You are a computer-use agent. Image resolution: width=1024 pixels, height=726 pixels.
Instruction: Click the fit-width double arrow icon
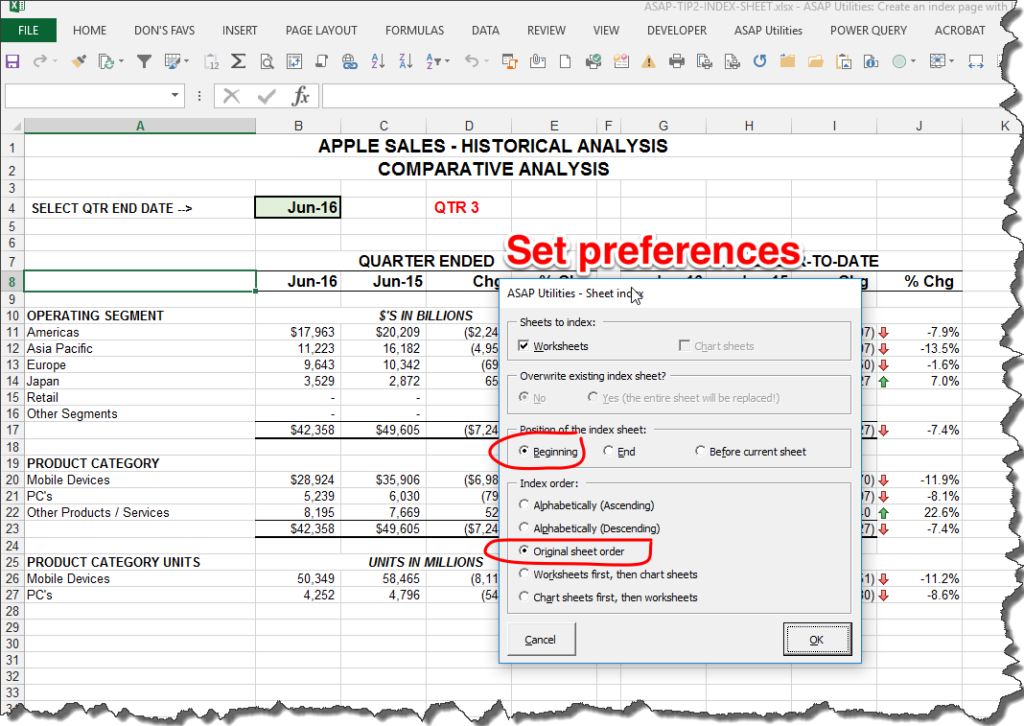click(976, 61)
